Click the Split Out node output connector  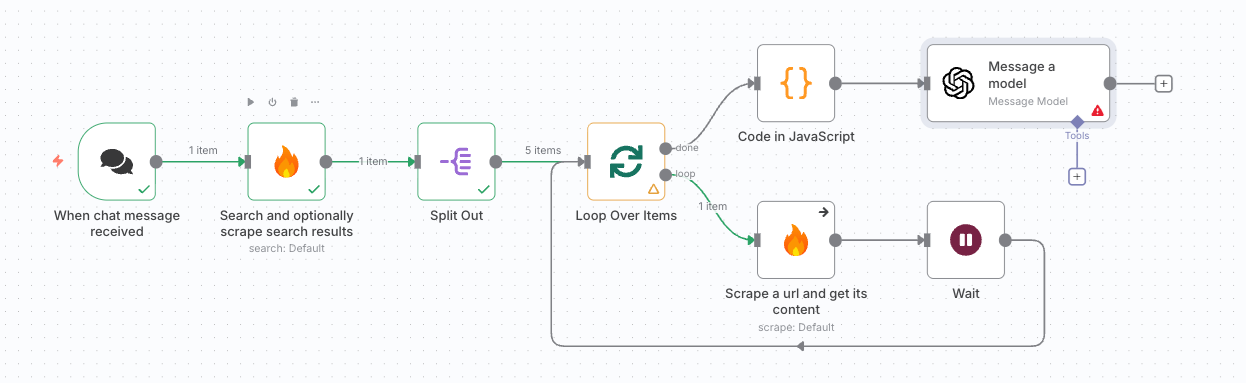coord(496,162)
